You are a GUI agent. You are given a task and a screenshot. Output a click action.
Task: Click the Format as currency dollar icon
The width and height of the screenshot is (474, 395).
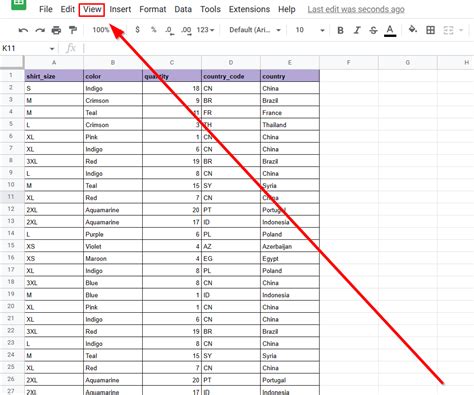click(137, 30)
